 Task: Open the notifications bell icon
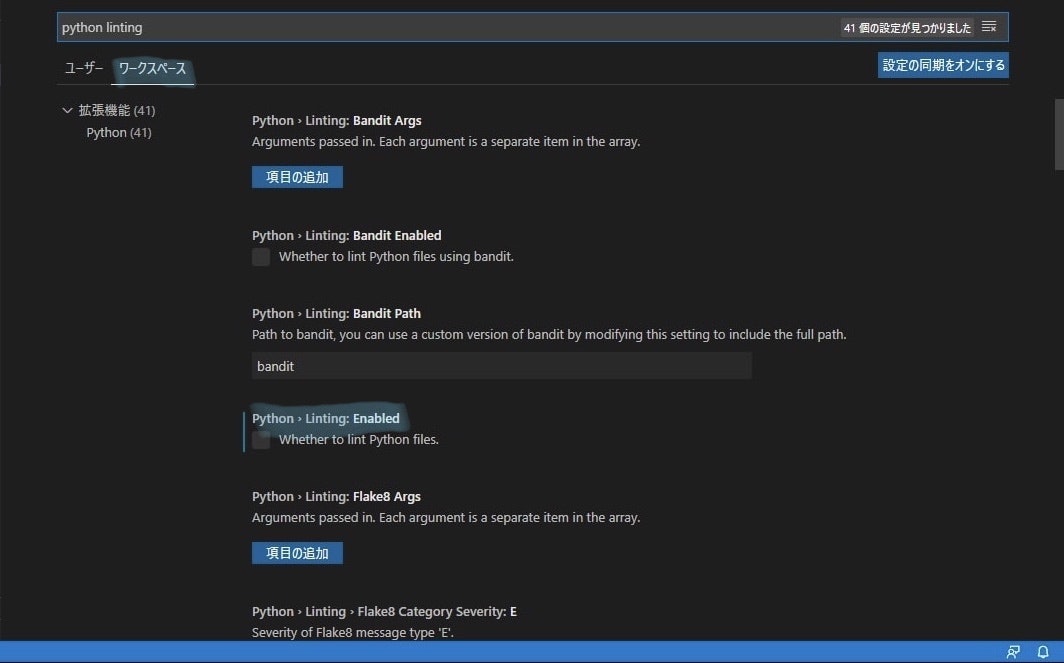pyautogui.click(x=1043, y=652)
